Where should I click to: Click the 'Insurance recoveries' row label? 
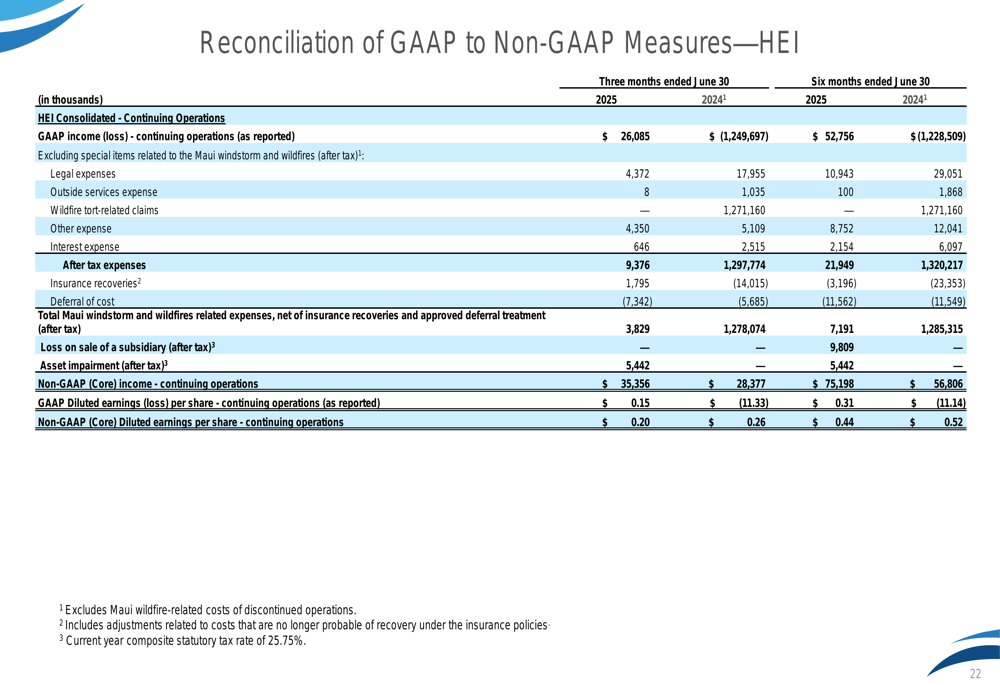click(95, 283)
